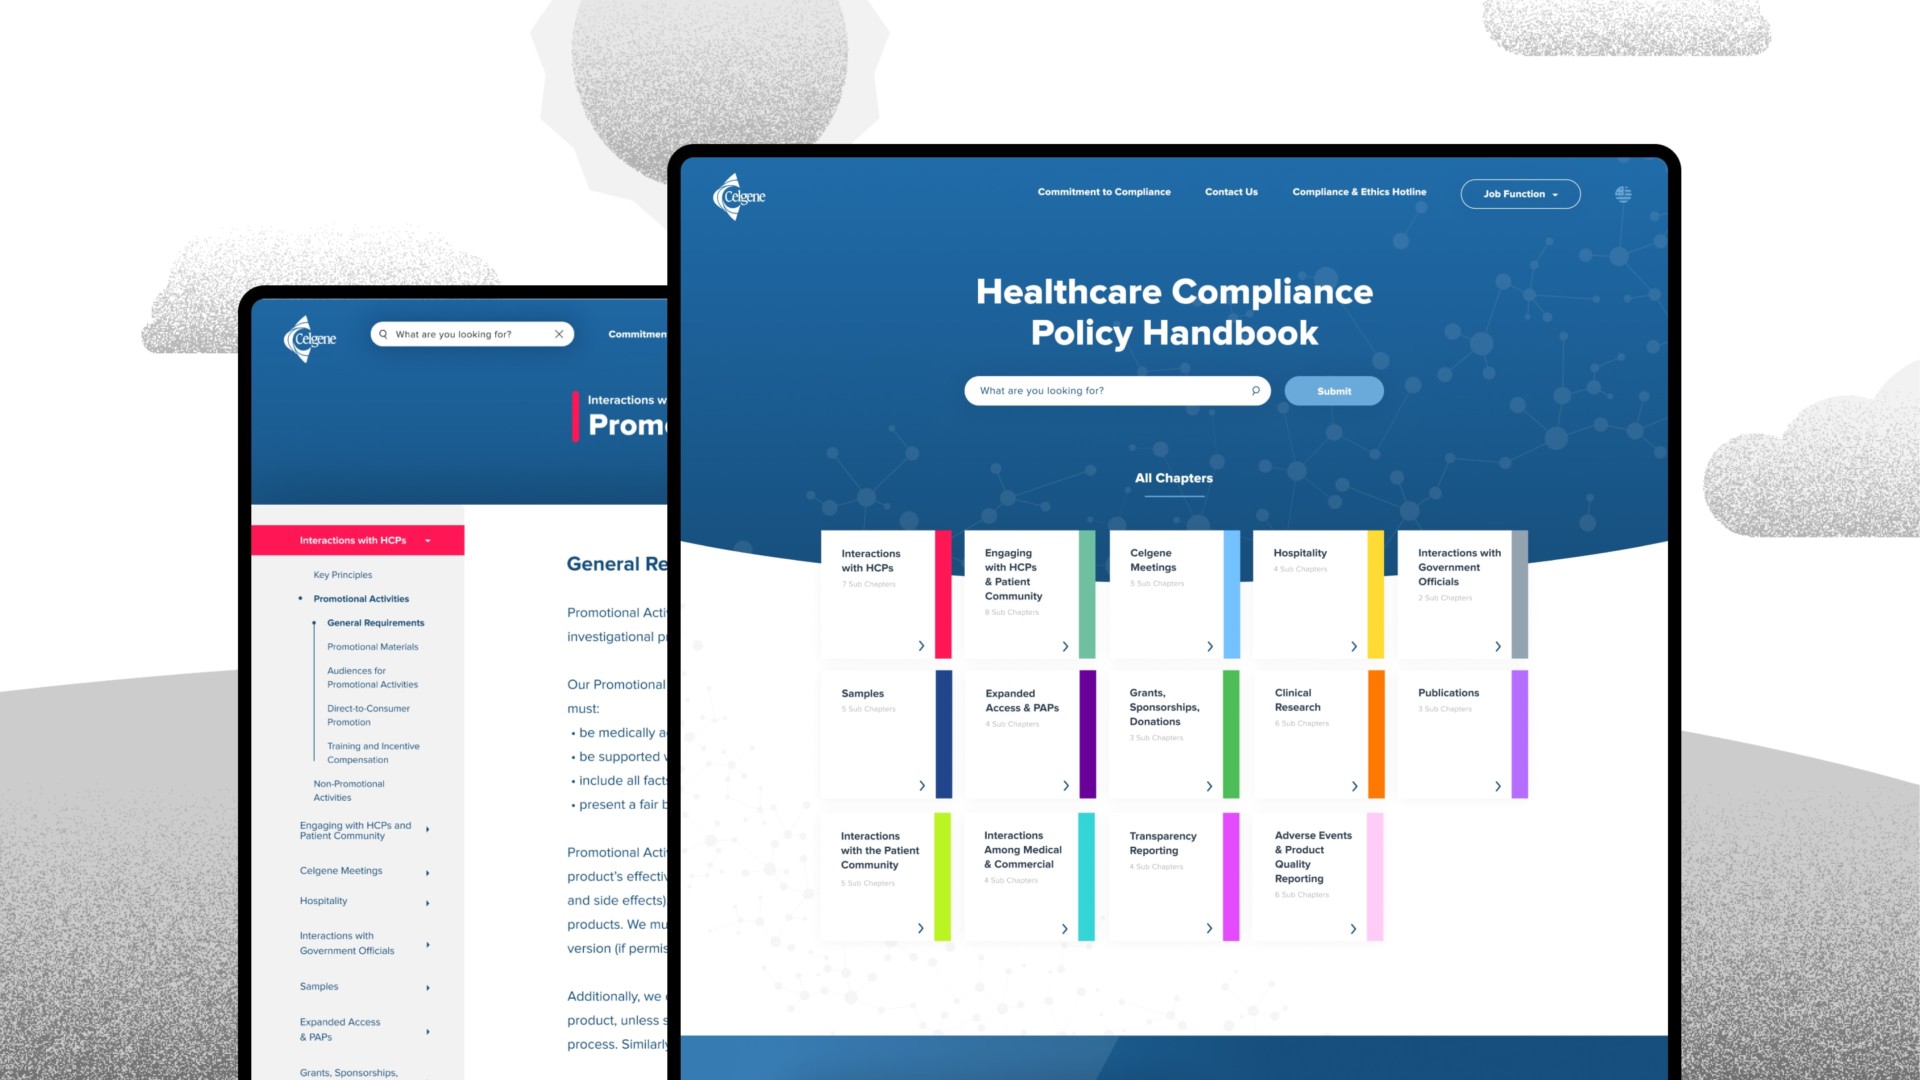Click the search magnifier icon in hero
Screen dimensions: 1920x1080
1255,390
